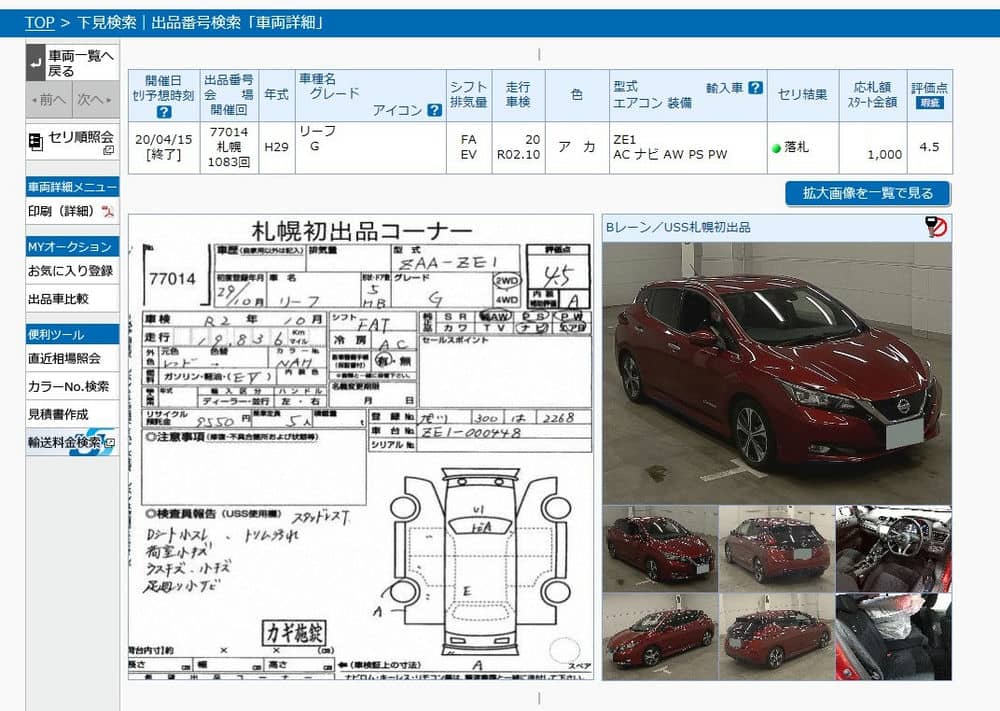The width and height of the screenshot is (1000, 711).
Task: Open the main red Leaf photo
Action: 777,373
